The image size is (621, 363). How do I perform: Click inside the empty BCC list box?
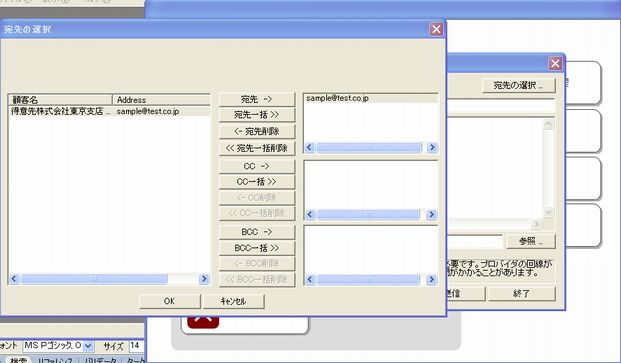coord(371,250)
